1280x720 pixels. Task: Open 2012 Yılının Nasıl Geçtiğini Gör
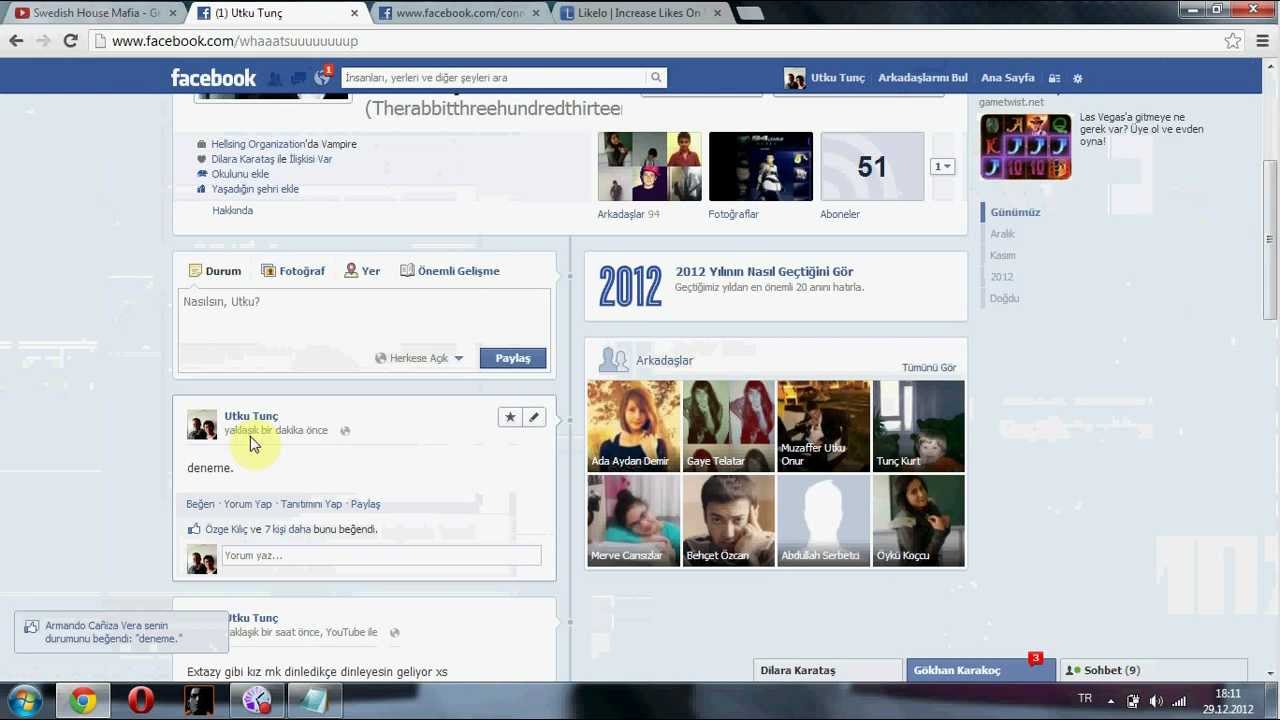tap(764, 271)
